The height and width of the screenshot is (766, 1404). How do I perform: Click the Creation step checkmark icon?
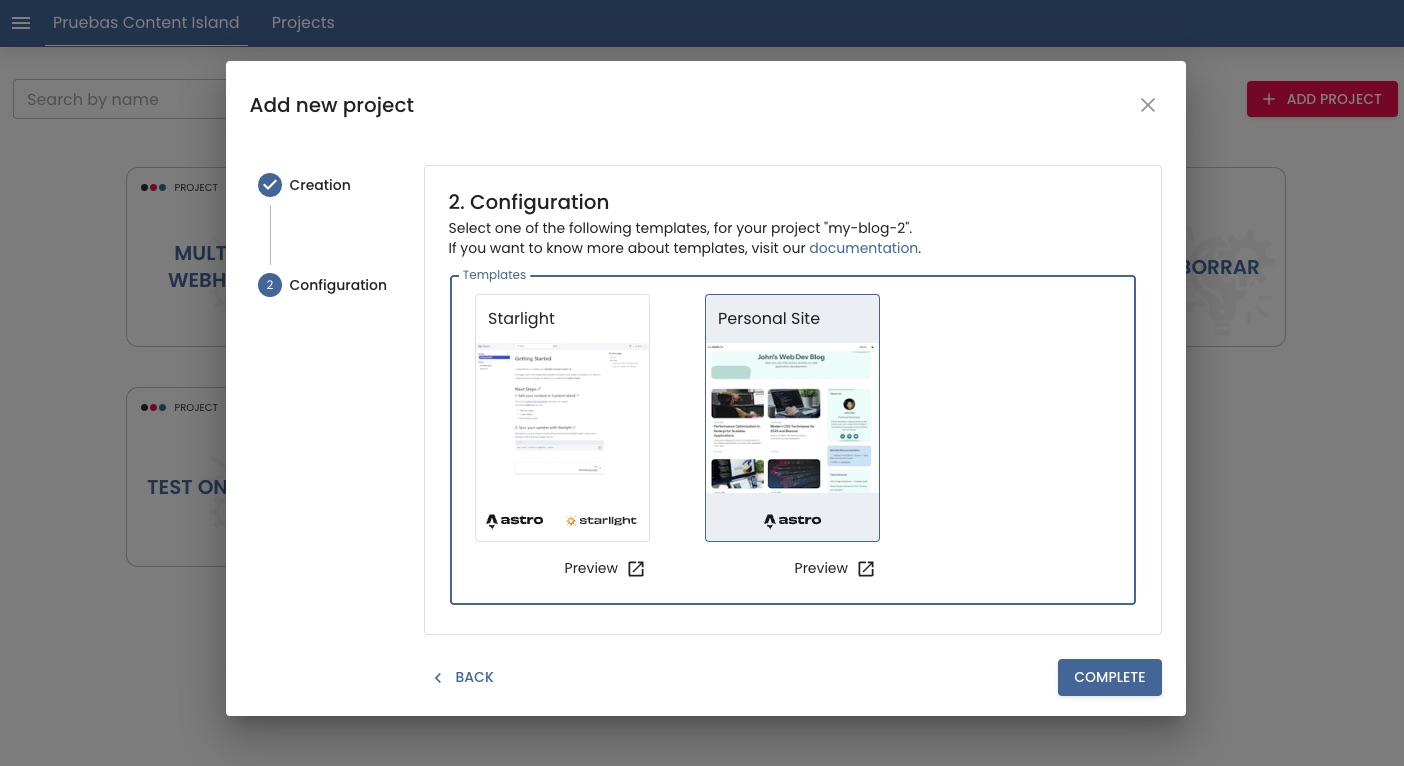coord(270,185)
